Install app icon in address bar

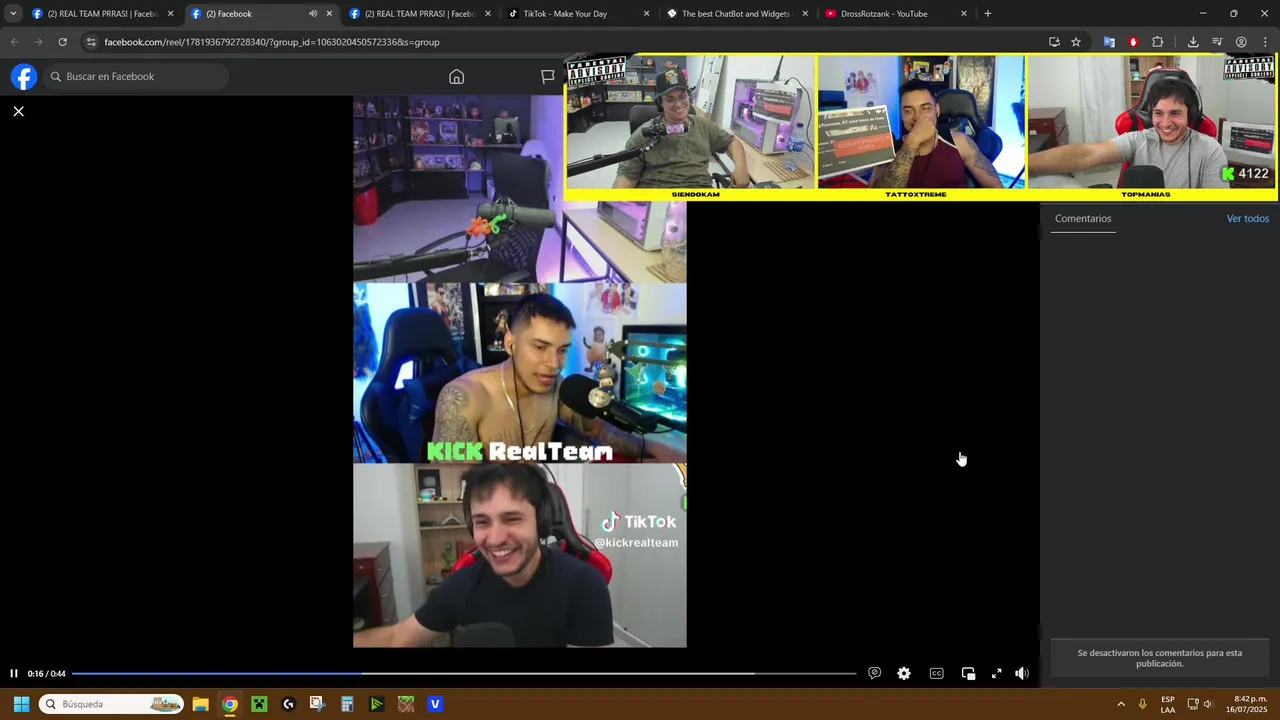tap(1054, 42)
